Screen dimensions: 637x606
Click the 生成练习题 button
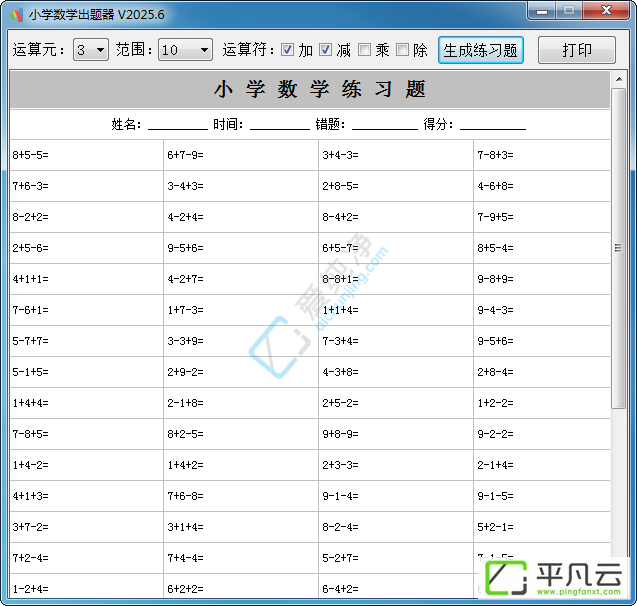coord(481,50)
